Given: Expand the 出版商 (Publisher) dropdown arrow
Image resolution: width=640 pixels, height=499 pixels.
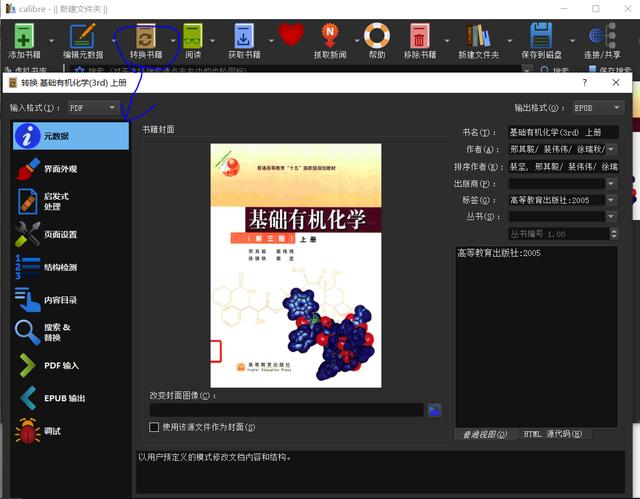Looking at the screenshot, I should point(611,184).
